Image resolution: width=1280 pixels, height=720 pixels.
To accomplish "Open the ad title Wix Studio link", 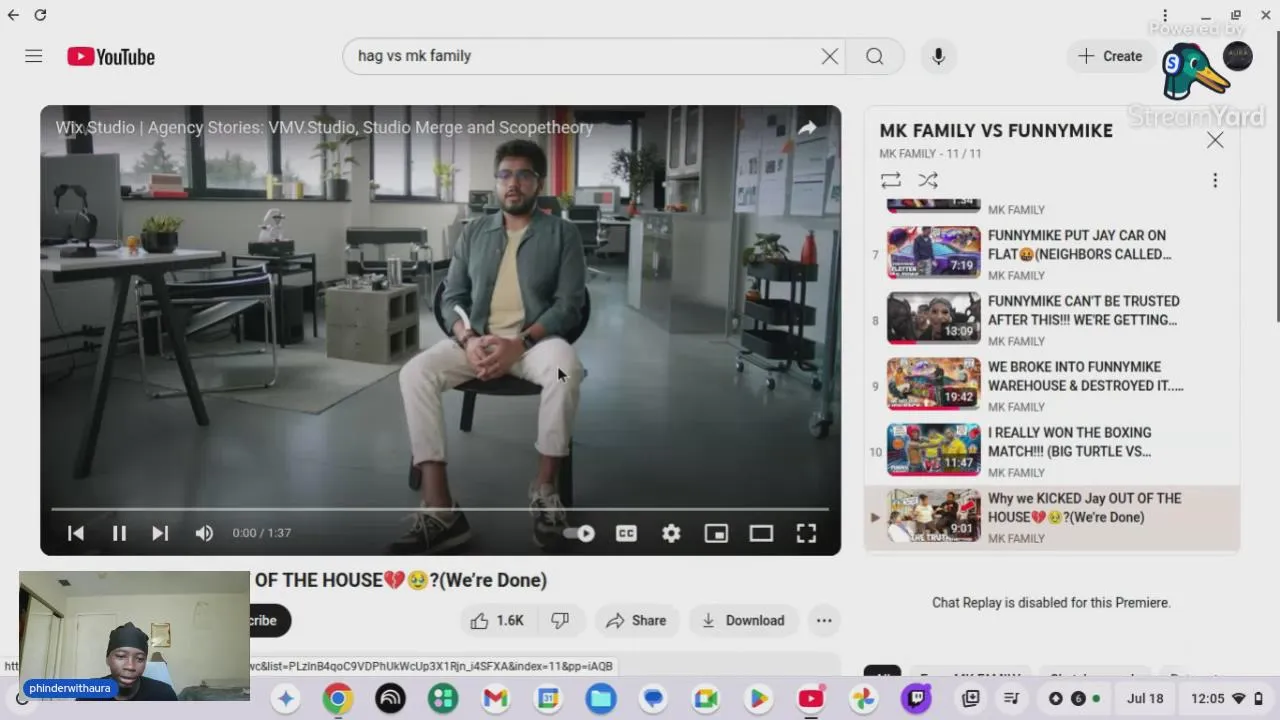I will coord(324,127).
